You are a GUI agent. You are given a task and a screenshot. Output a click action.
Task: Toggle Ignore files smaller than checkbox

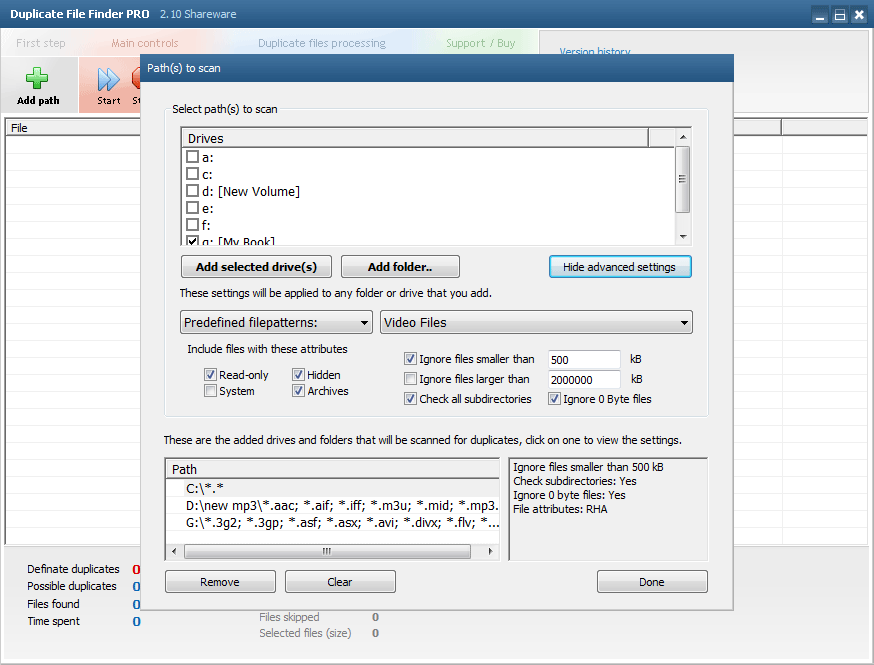coord(410,358)
